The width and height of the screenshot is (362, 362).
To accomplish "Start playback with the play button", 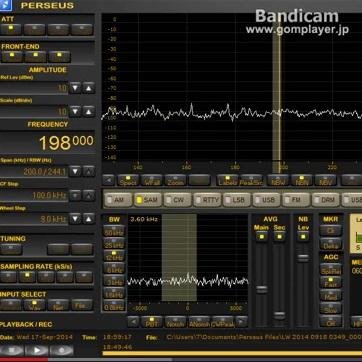I will [37, 350].
